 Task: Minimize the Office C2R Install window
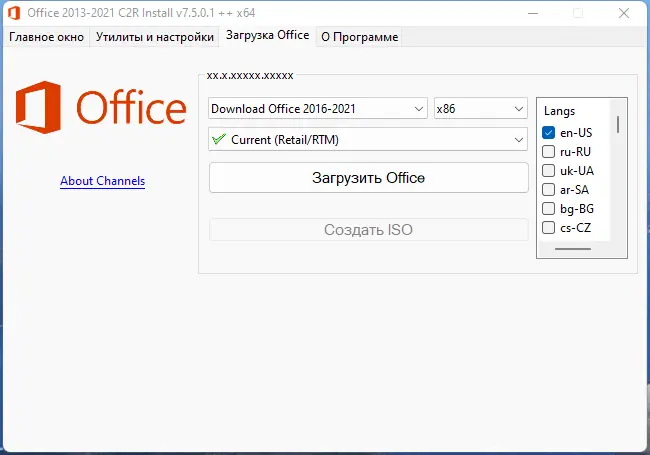tap(533, 13)
